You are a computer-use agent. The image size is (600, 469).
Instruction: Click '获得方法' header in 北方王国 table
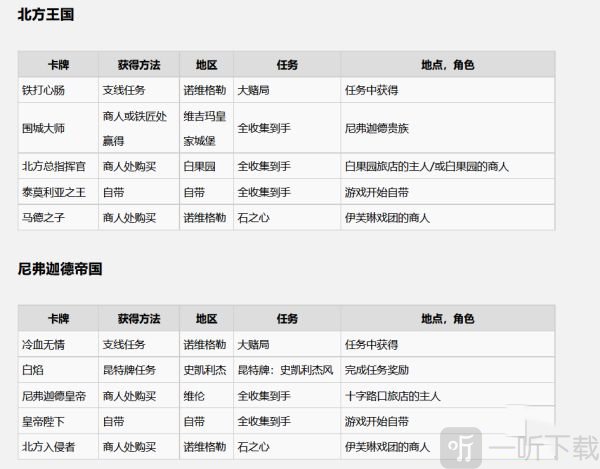139,65
